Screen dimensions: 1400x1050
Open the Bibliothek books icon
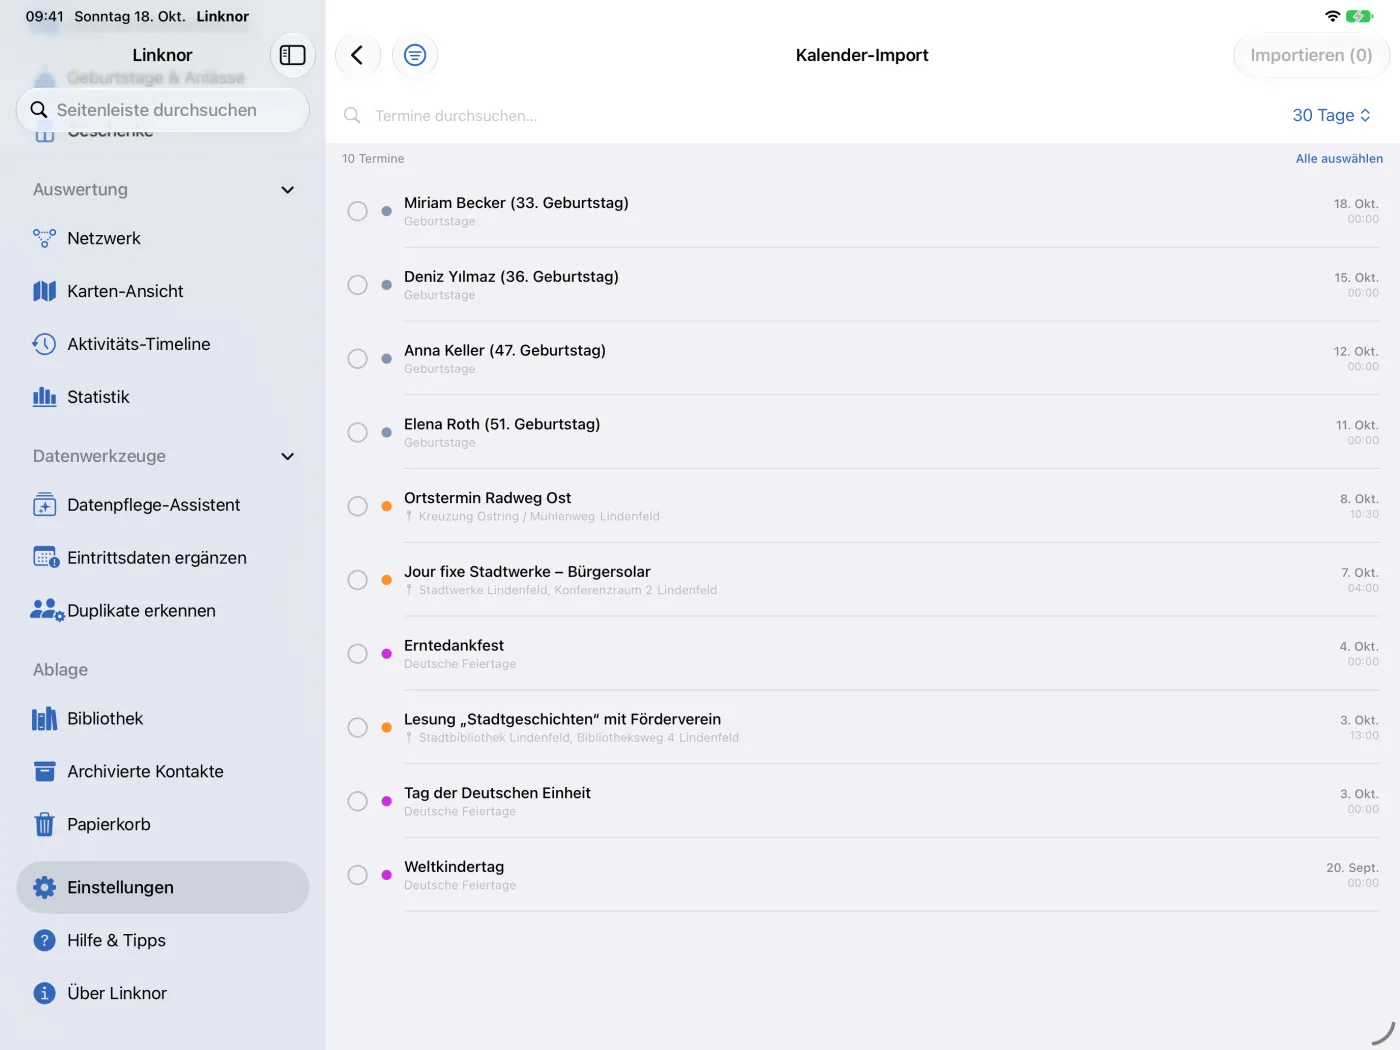point(44,719)
